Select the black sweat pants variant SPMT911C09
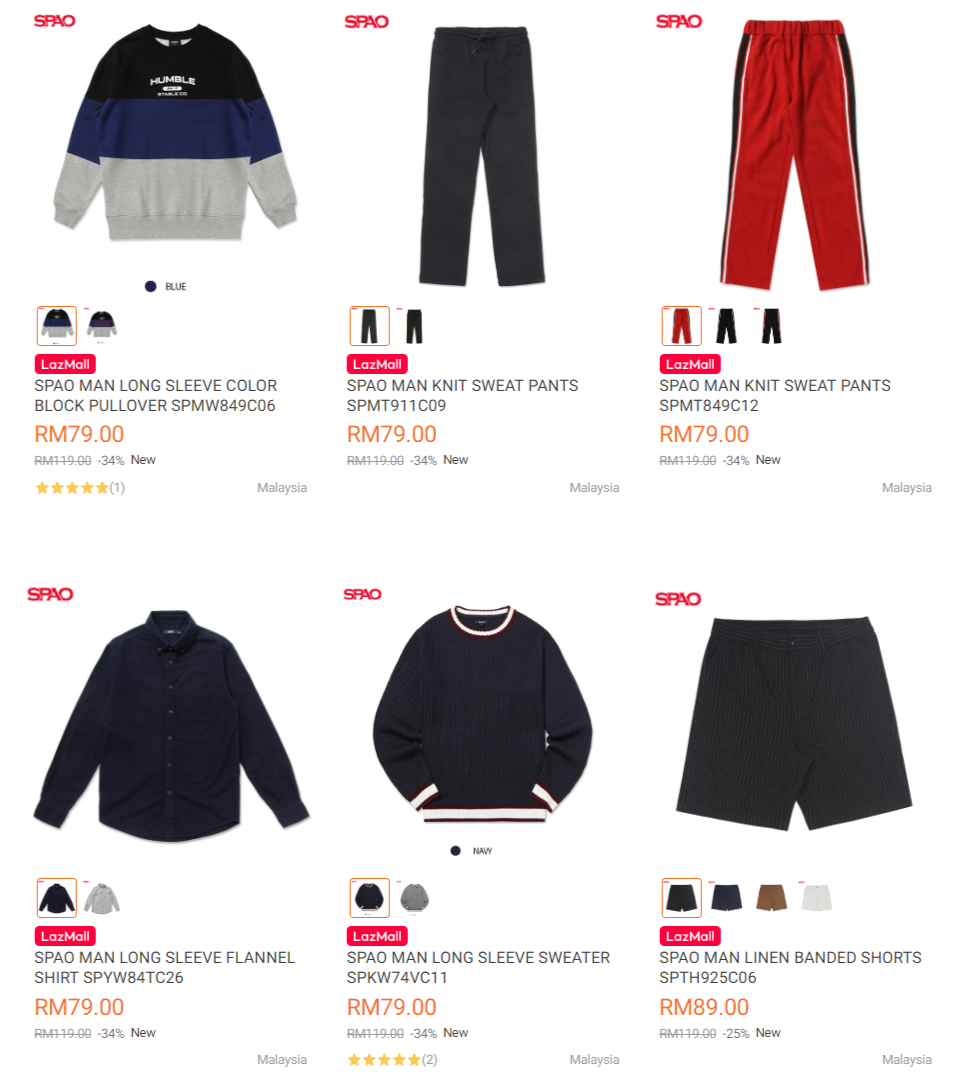Screen dimensions: 955x1092 [x=414, y=325]
